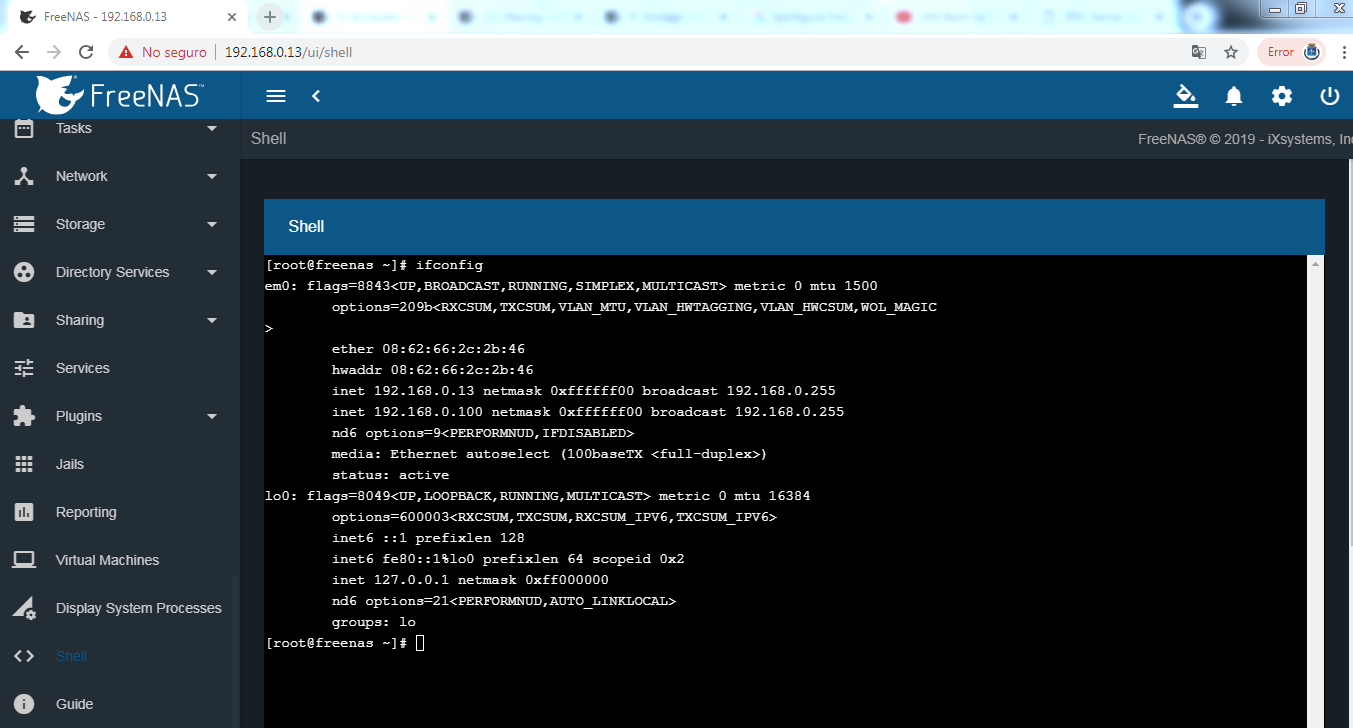This screenshot has width=1353, height=728.
Task: Click the translate page icon in address bar
Action: [1198, 52]
